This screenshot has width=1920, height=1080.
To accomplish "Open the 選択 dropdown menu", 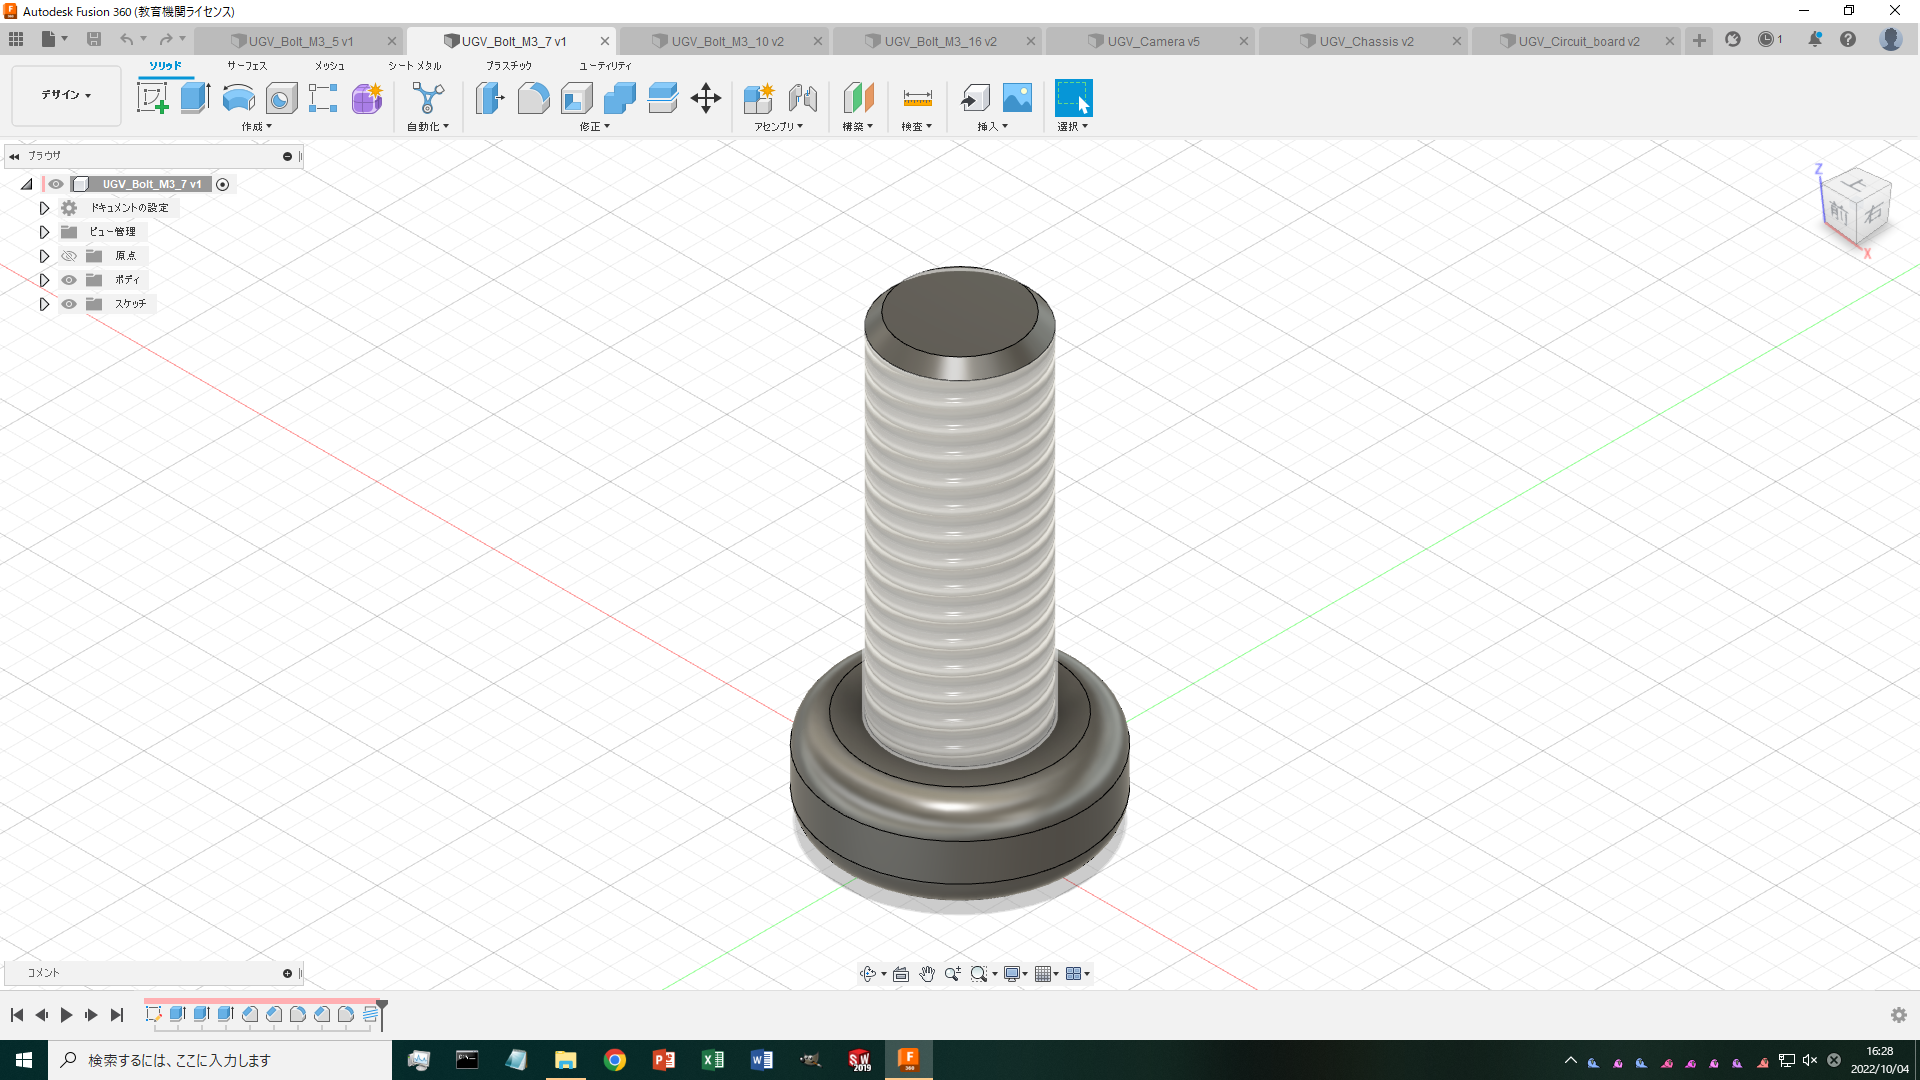I will (x=1073, y=126).
